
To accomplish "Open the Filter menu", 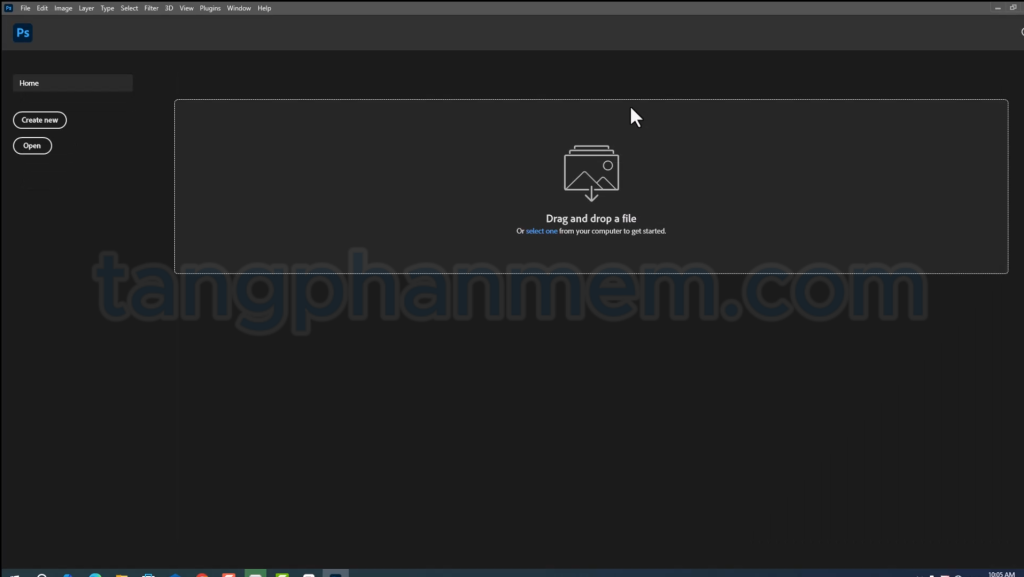I will (151, 8).
